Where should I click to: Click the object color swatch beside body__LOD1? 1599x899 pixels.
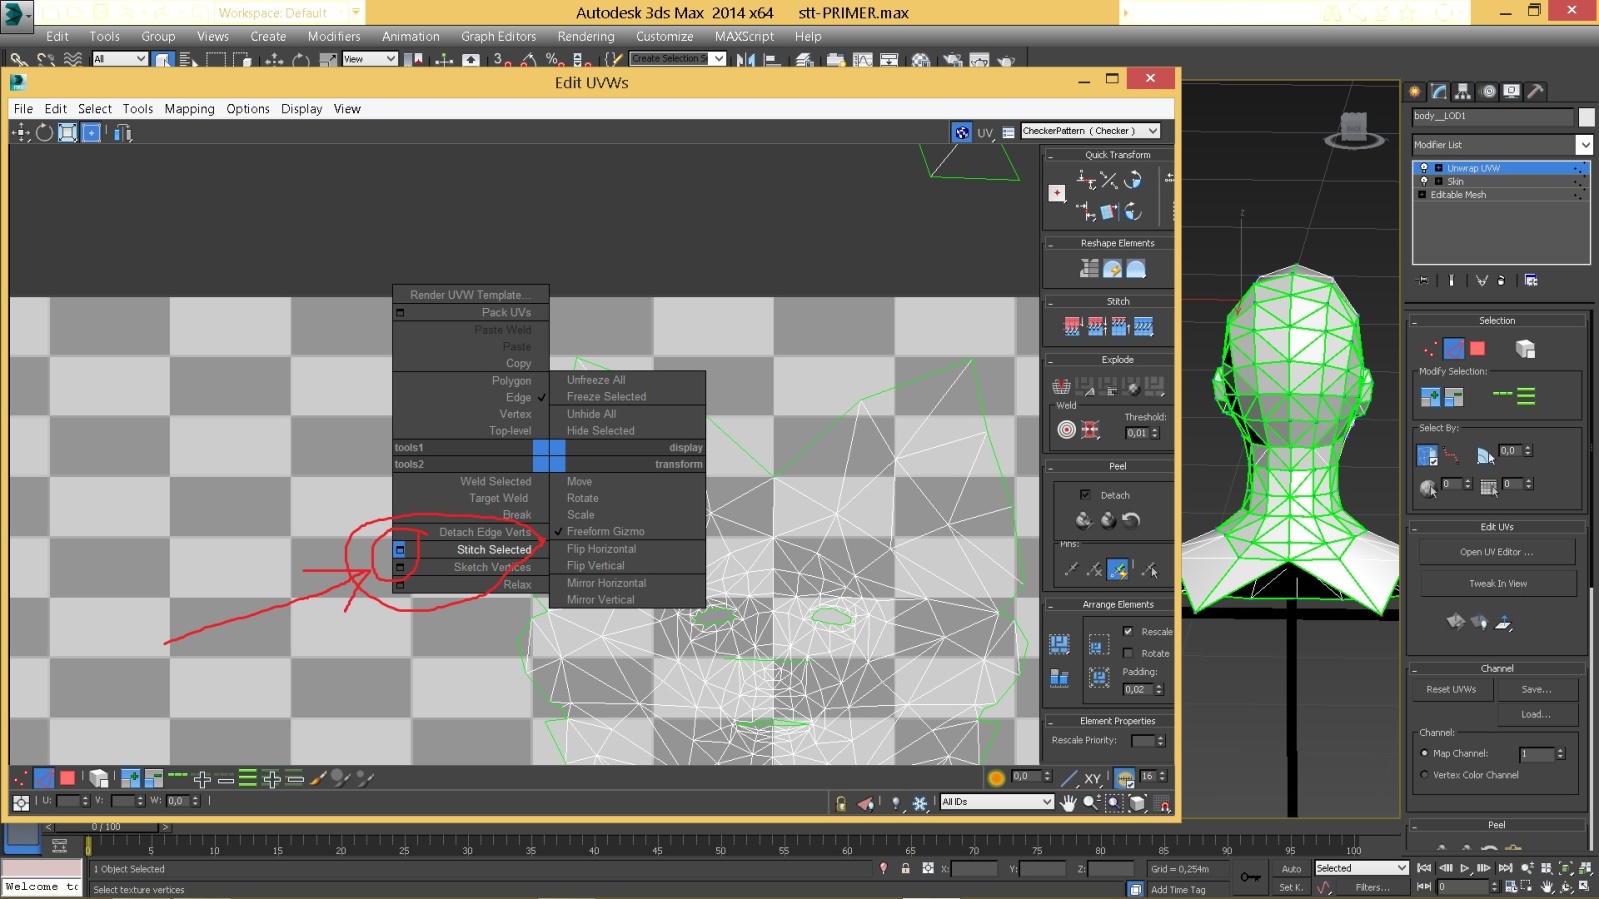[x=1586, y=117]
